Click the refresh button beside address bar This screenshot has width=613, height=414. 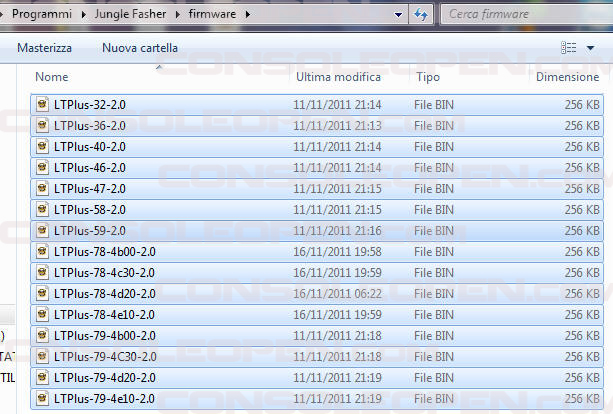(x=422, y=15)
